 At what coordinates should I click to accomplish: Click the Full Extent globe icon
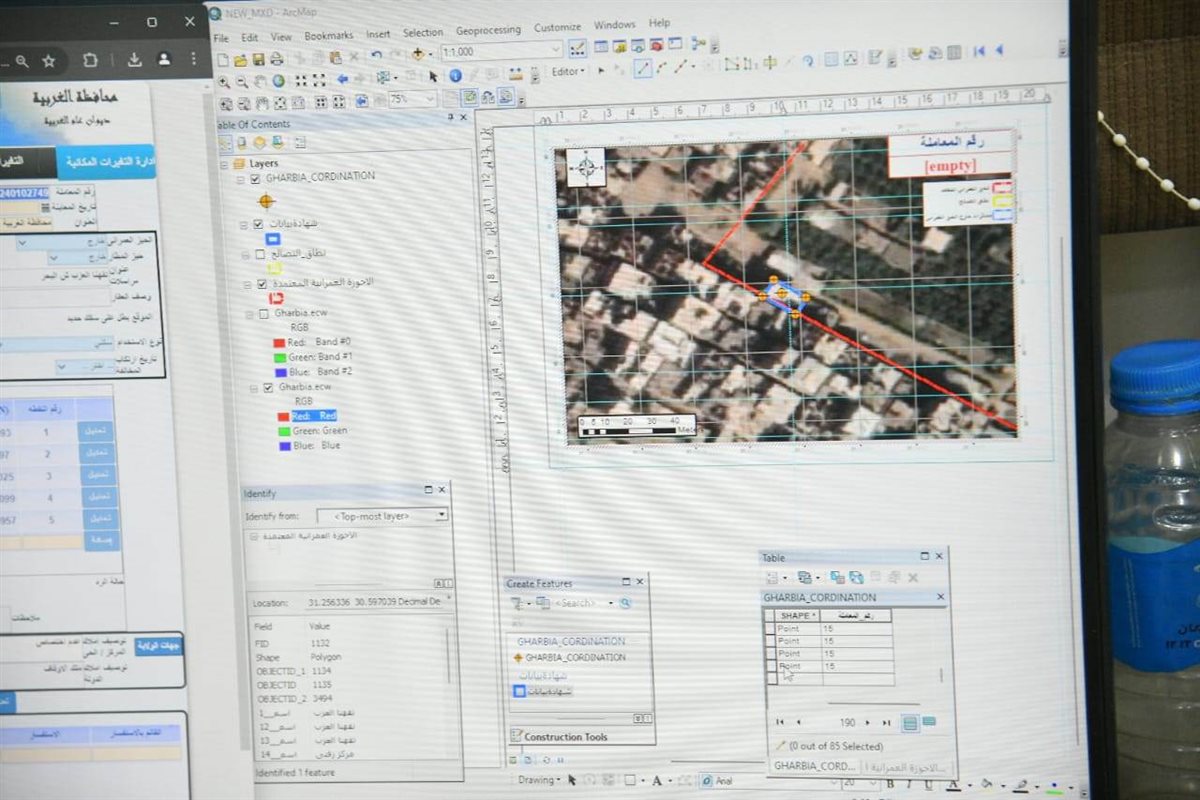coord(278,81)
